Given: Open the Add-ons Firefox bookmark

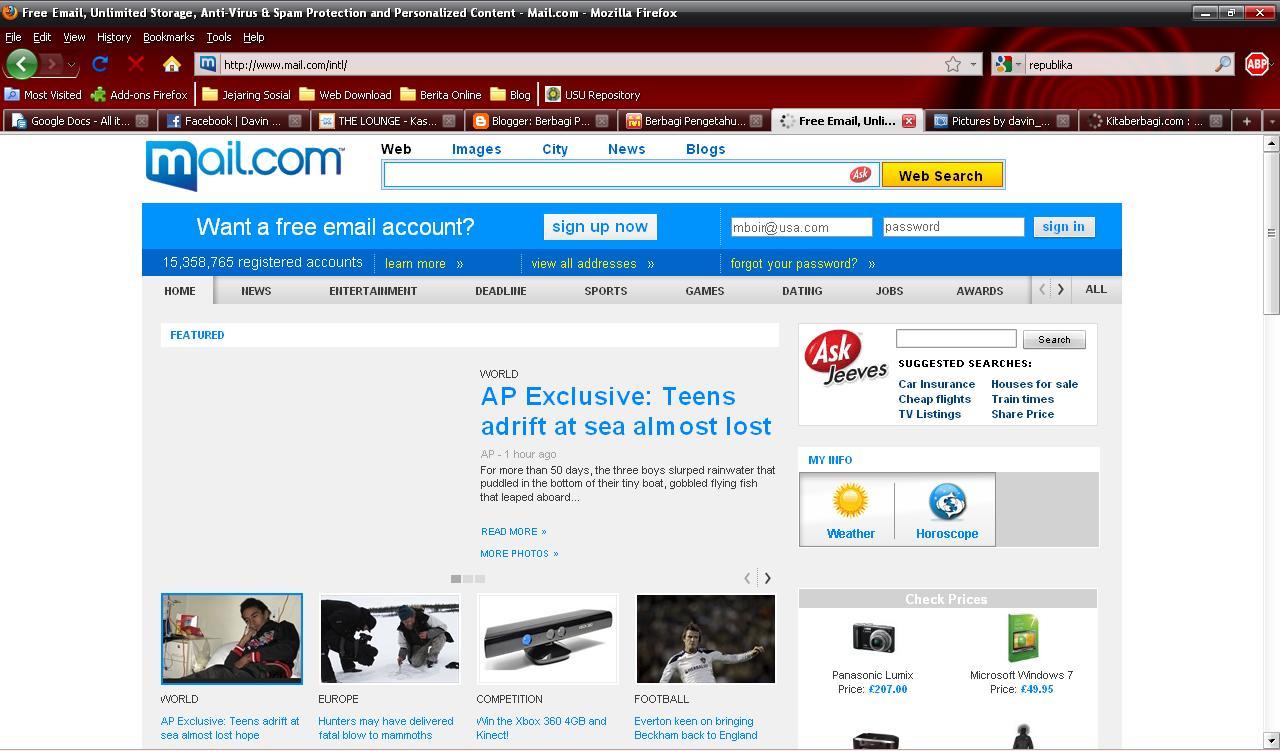Looking at the screenshot, I should [x=139, y=95].
